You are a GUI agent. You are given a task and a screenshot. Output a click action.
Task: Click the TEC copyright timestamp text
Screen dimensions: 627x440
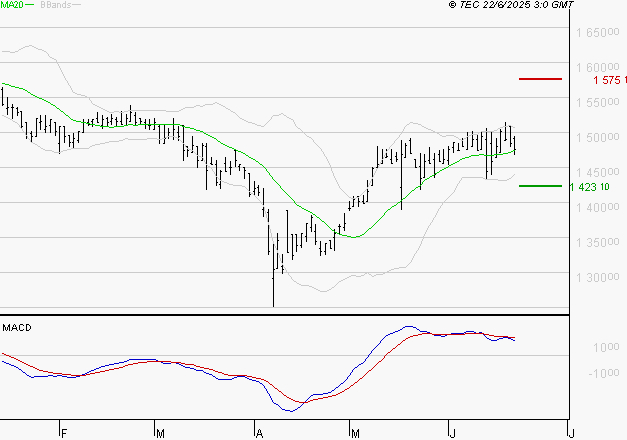pos(510,6)
